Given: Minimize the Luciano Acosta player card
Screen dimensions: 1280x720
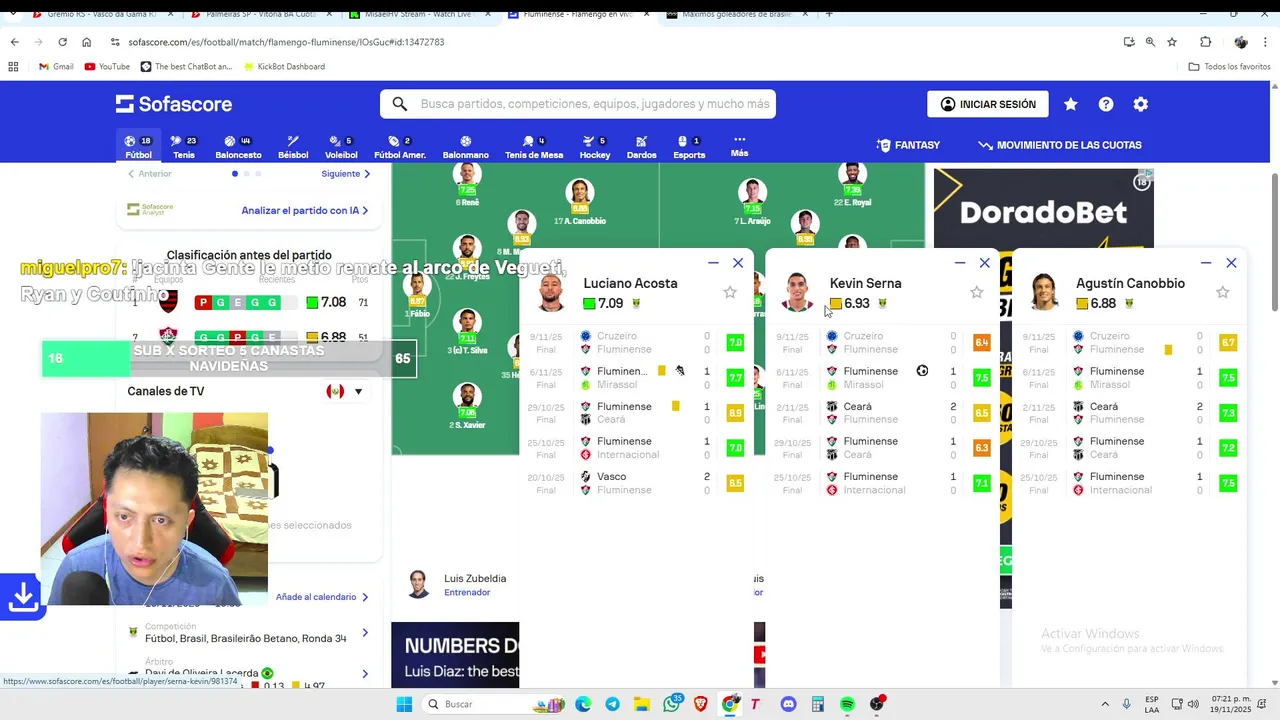Looking at the screenshot, I should 713,263.
